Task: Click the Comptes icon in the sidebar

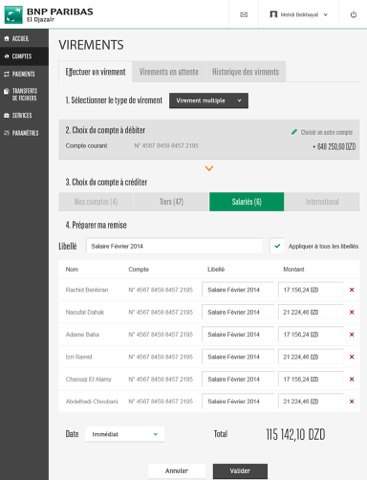Action: [6, 56]
